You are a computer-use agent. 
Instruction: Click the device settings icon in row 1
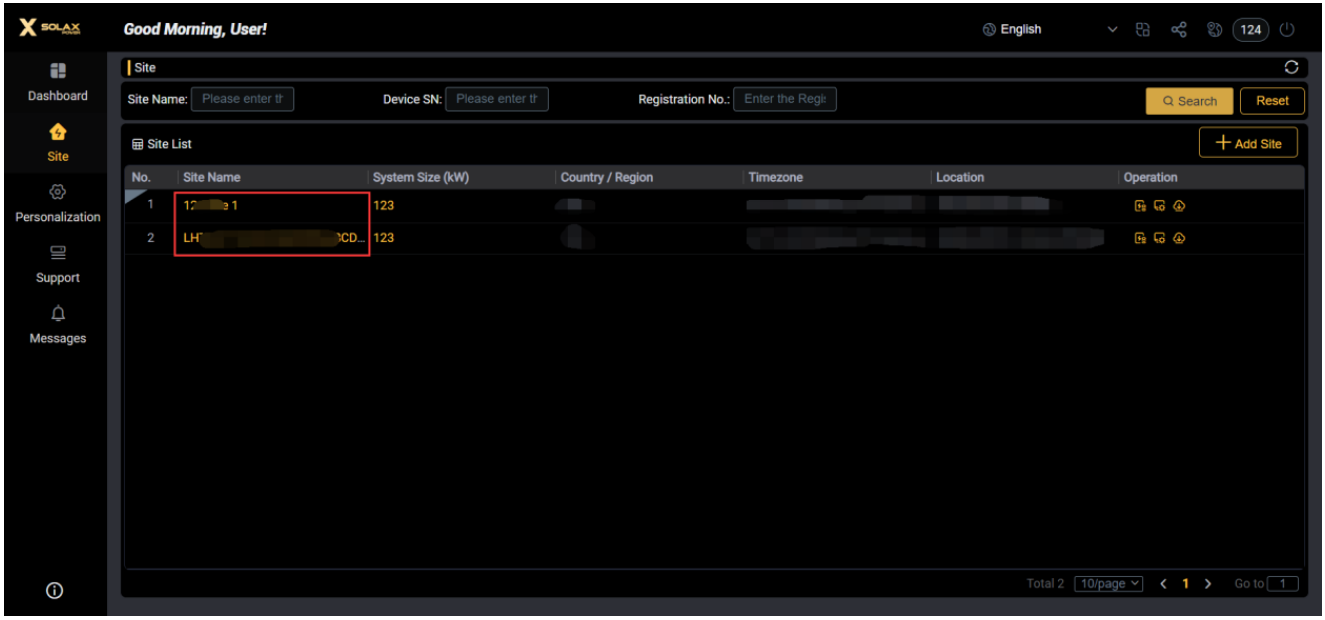[x=1159, y=207]
